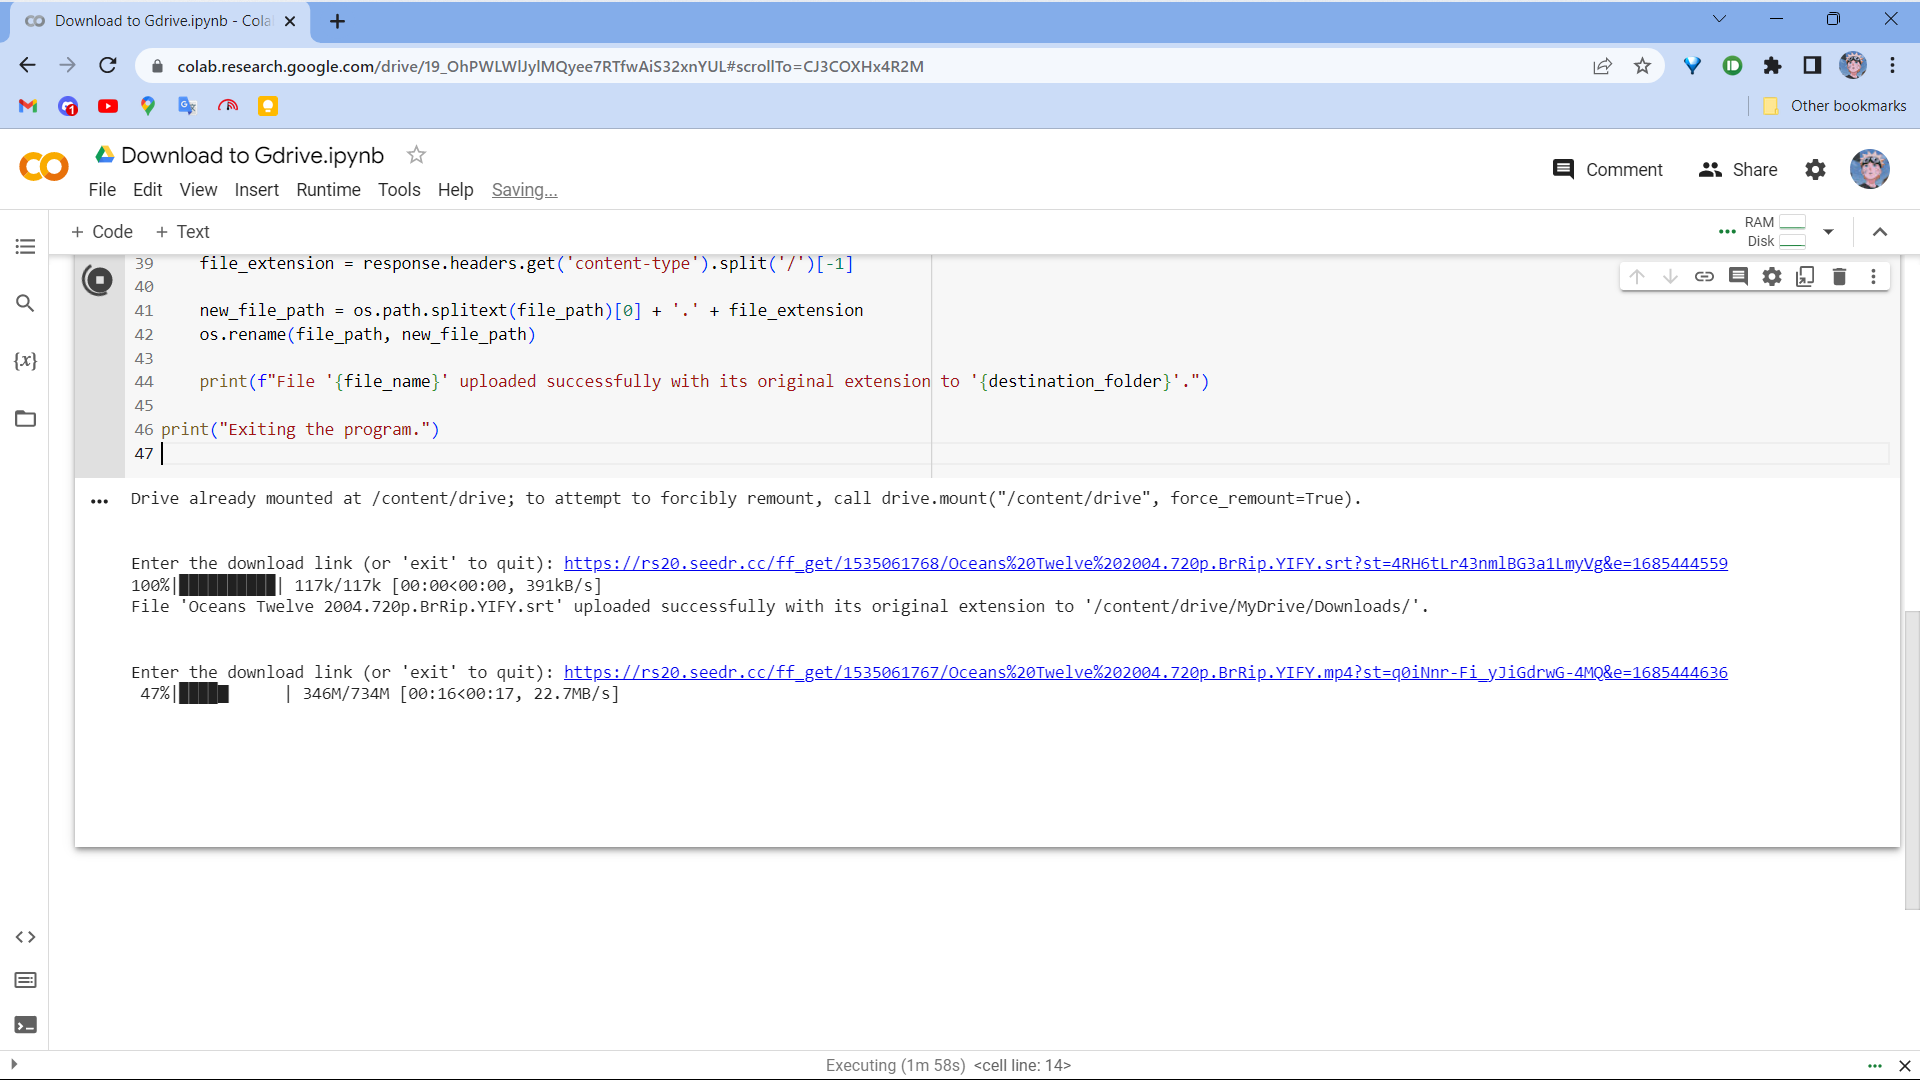Toggle the table of contents sidebar

coord(25,246)
